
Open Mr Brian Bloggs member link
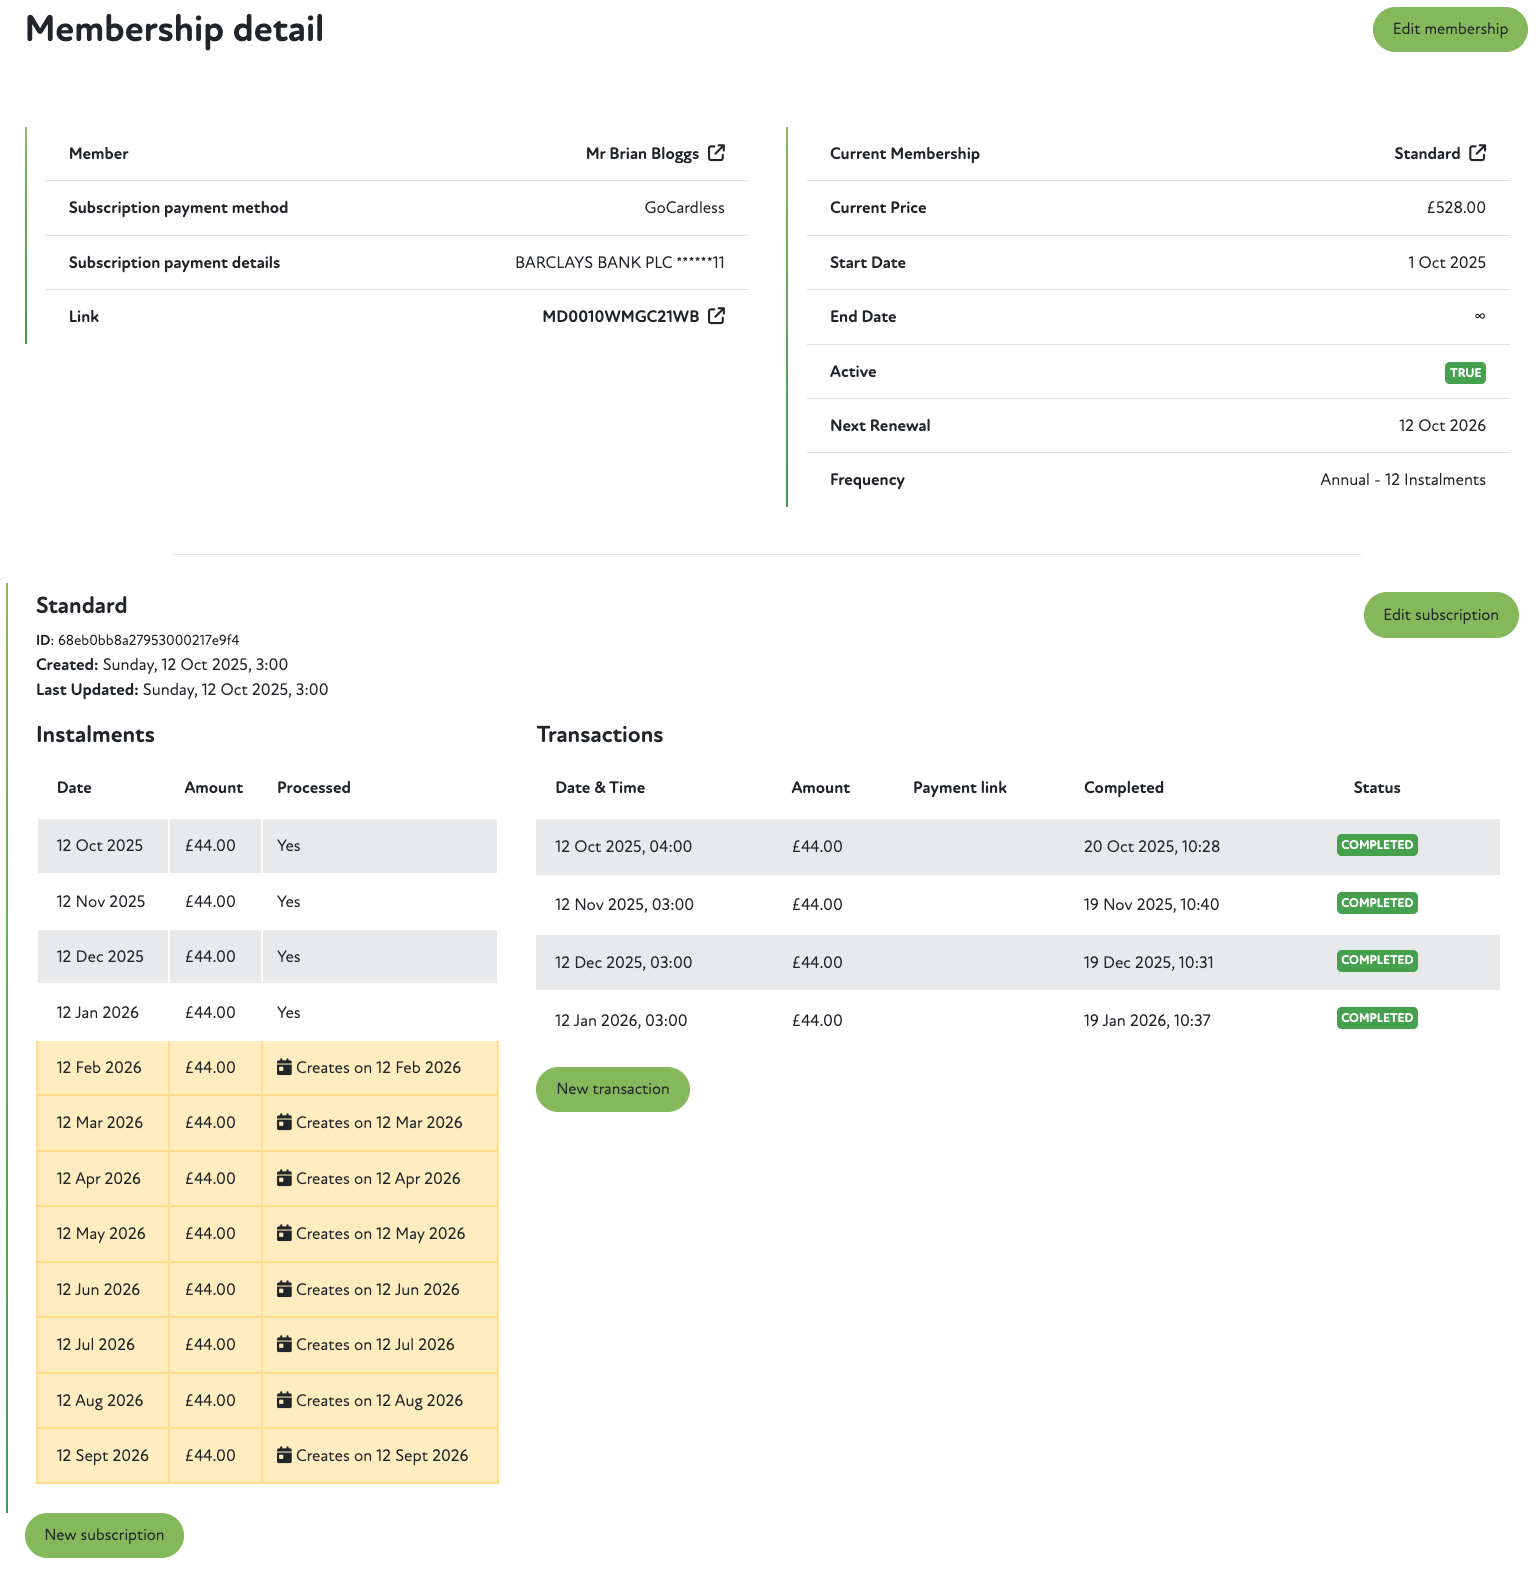[x=642, y=154]
